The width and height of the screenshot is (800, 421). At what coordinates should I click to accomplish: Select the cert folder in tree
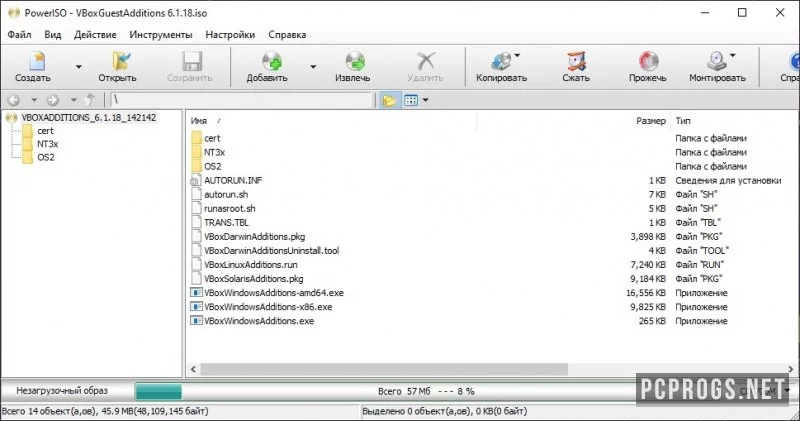[x=45, y=131]
